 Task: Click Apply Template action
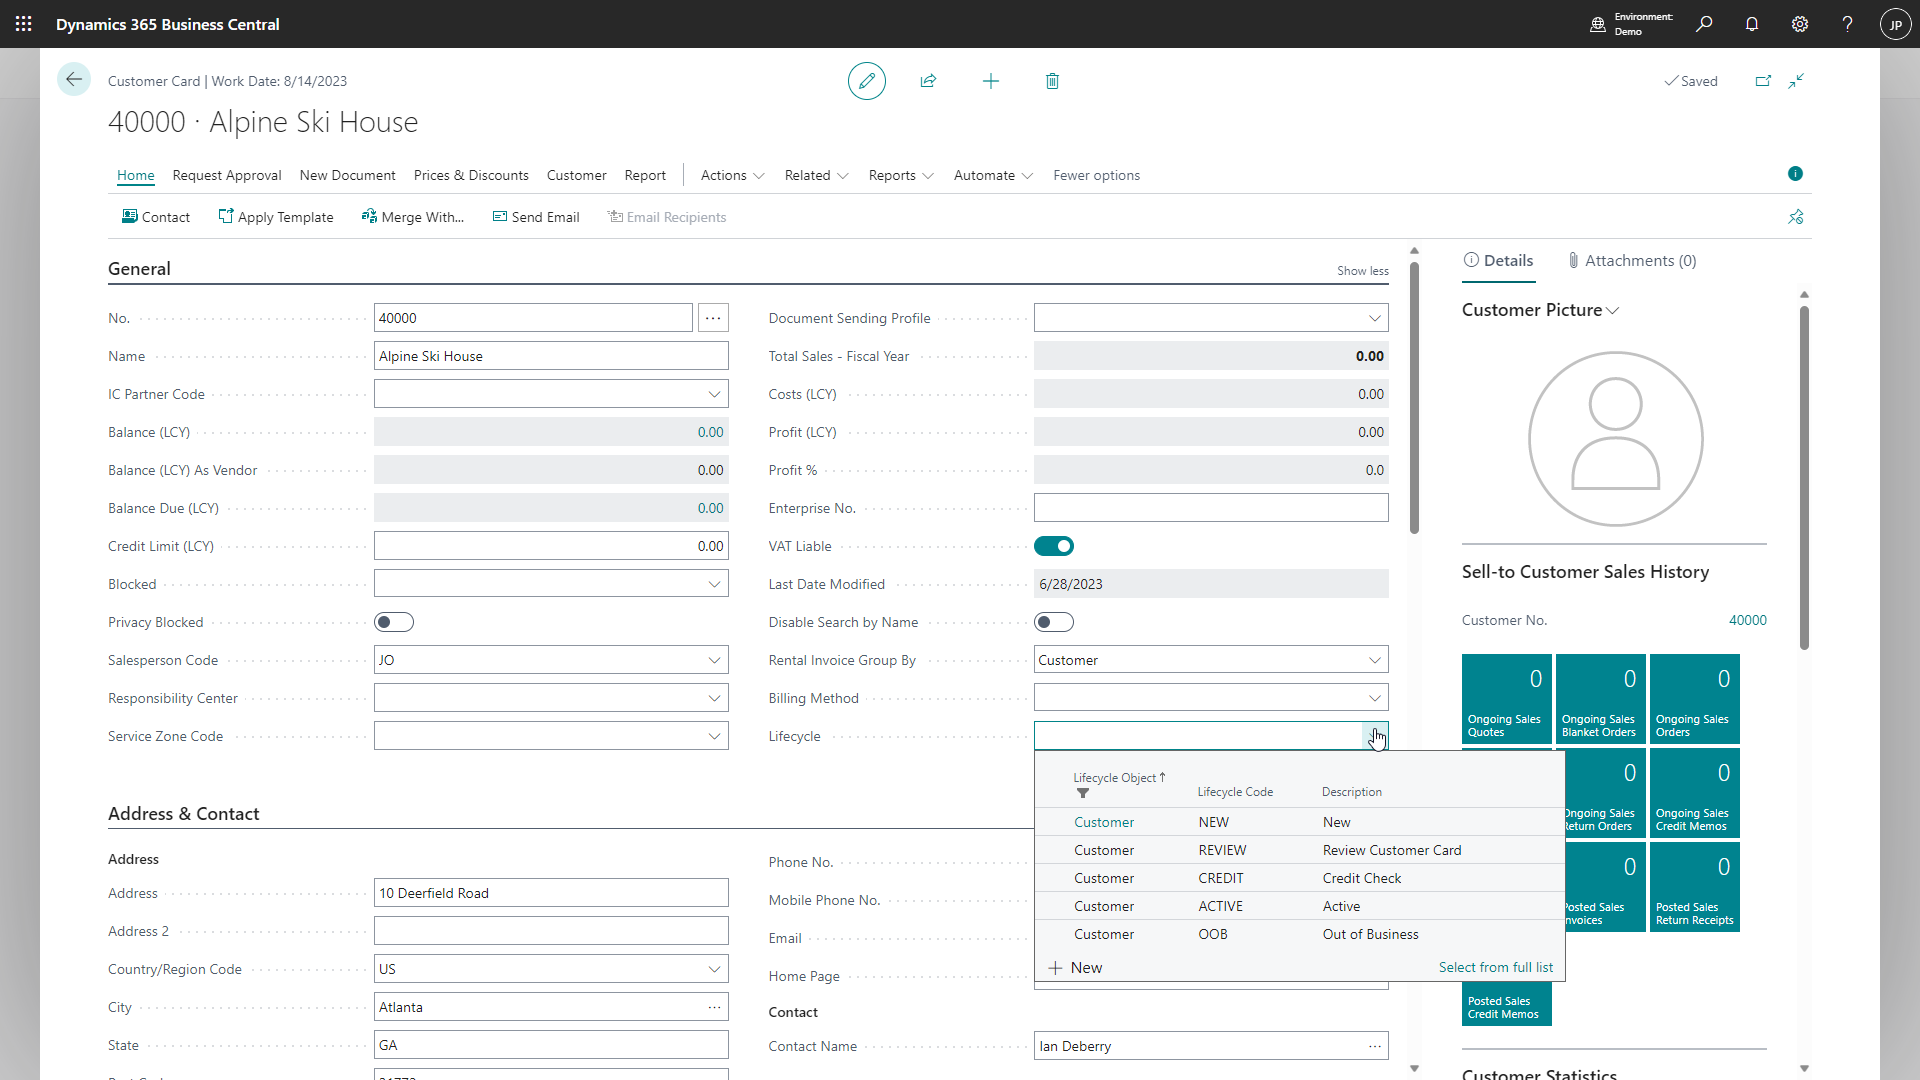click(x=276, y=217)
